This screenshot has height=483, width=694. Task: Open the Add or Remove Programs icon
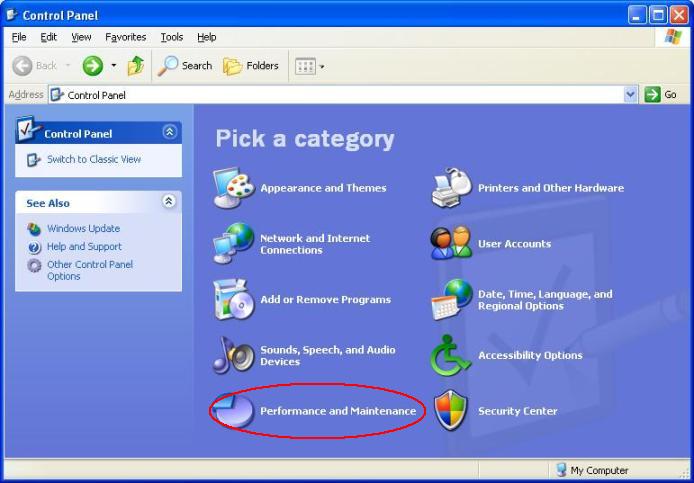(234, 300)
